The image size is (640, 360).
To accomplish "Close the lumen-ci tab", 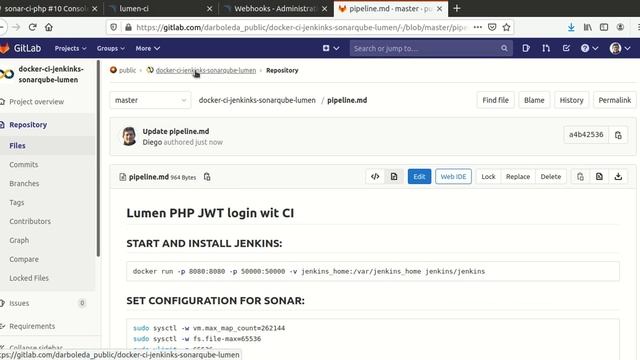I will click(209, 8).
